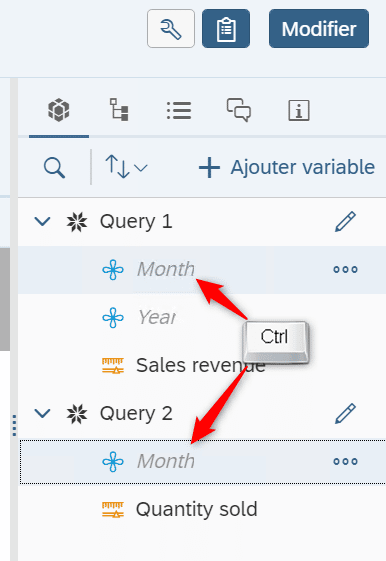Select the Sales revenue measure

pos(202,366)
